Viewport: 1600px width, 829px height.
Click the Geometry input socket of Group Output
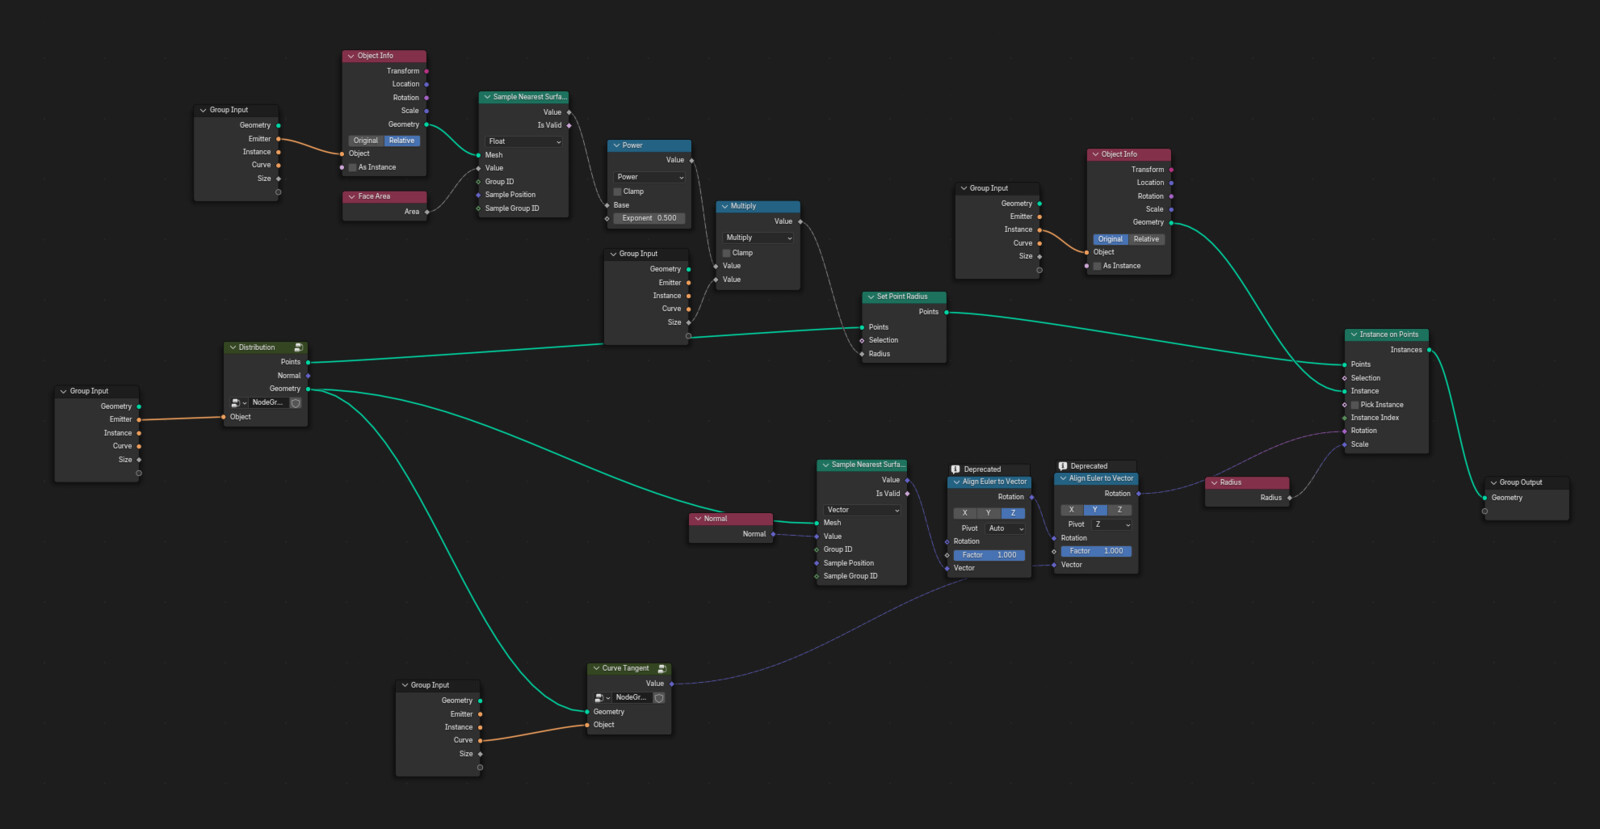tap(1485, 498)
